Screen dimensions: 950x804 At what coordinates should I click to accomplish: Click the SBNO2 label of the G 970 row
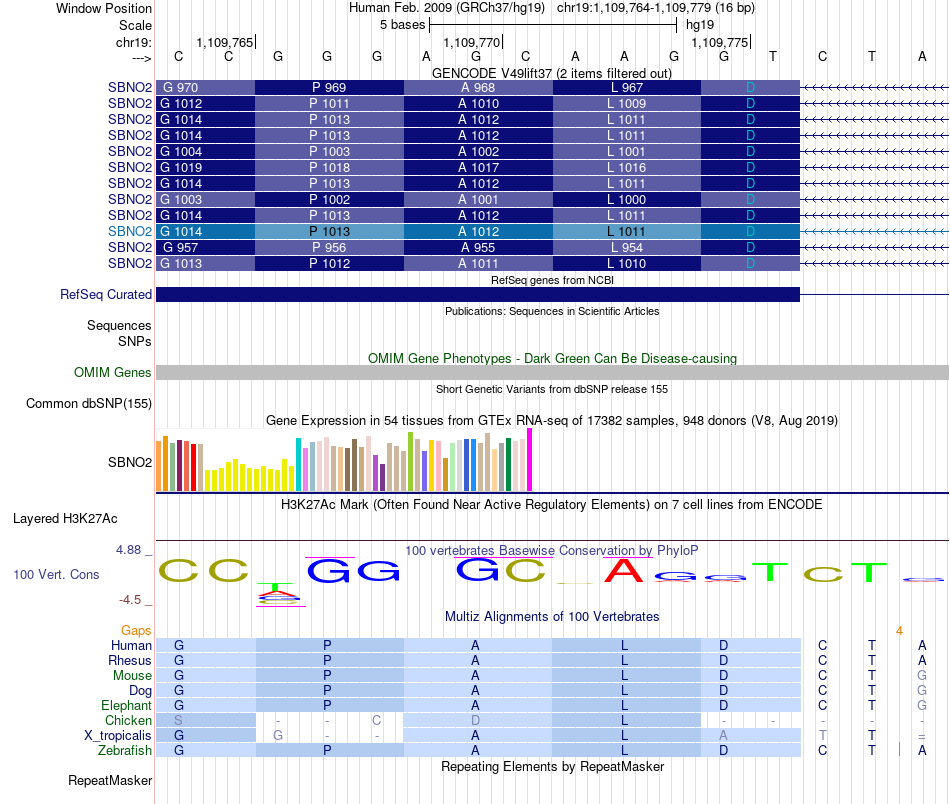click(130, 87)
